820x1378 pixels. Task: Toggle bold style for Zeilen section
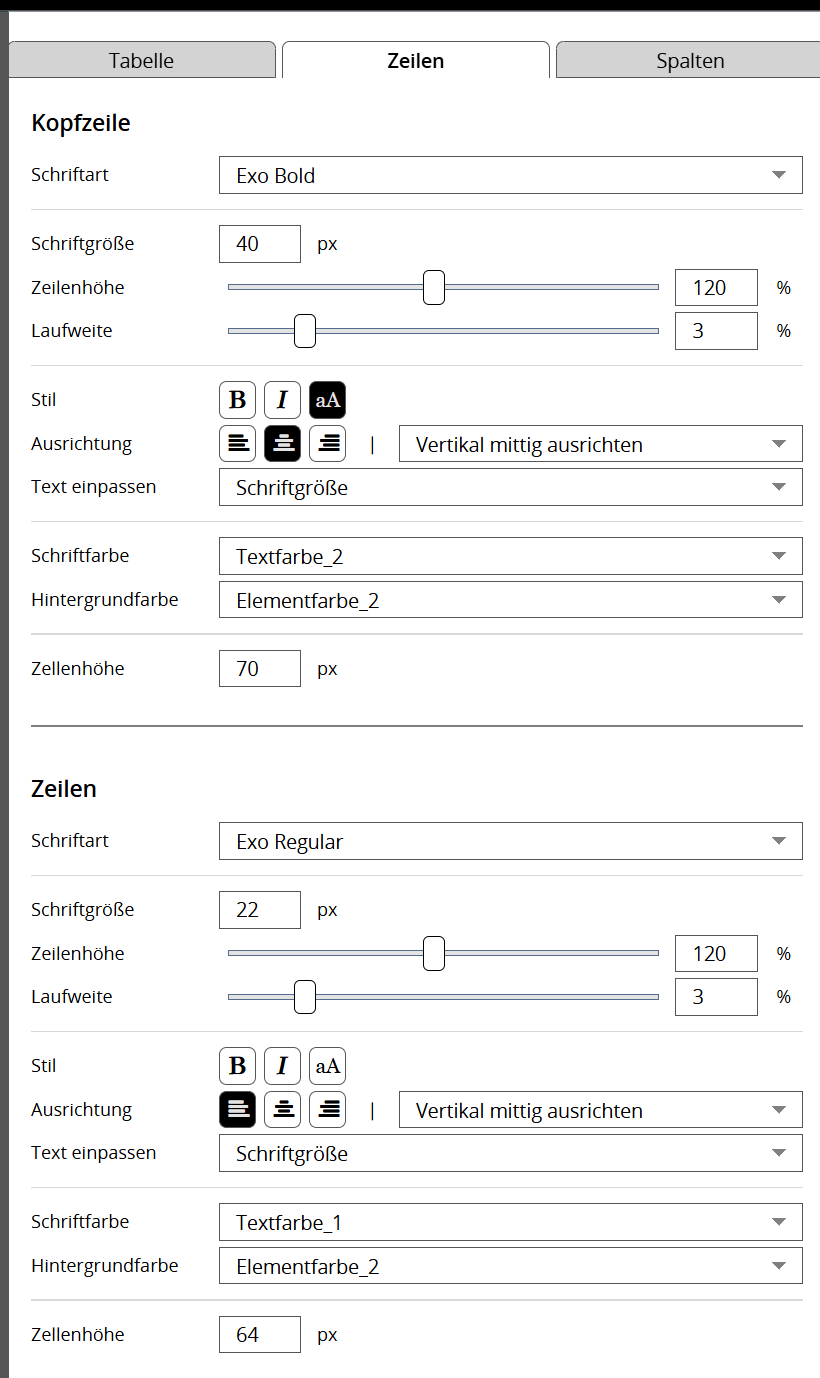coord(237,1066)
